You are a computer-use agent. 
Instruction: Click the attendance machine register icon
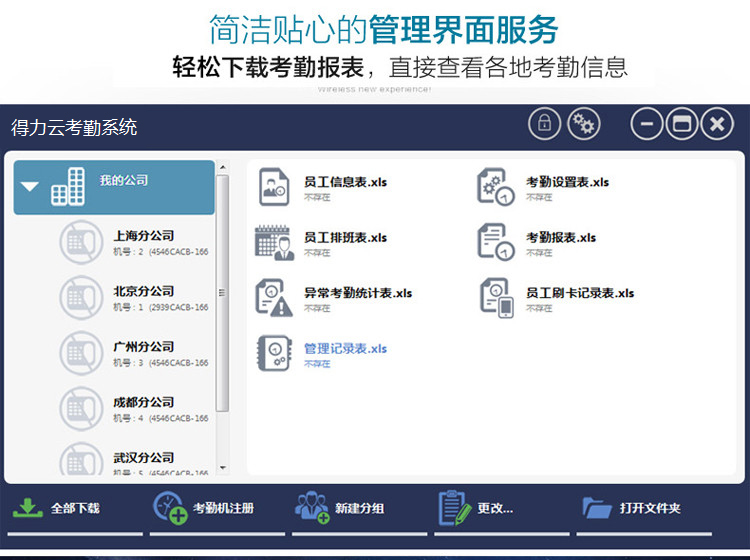pyautogui.click(x=170, y=508)
